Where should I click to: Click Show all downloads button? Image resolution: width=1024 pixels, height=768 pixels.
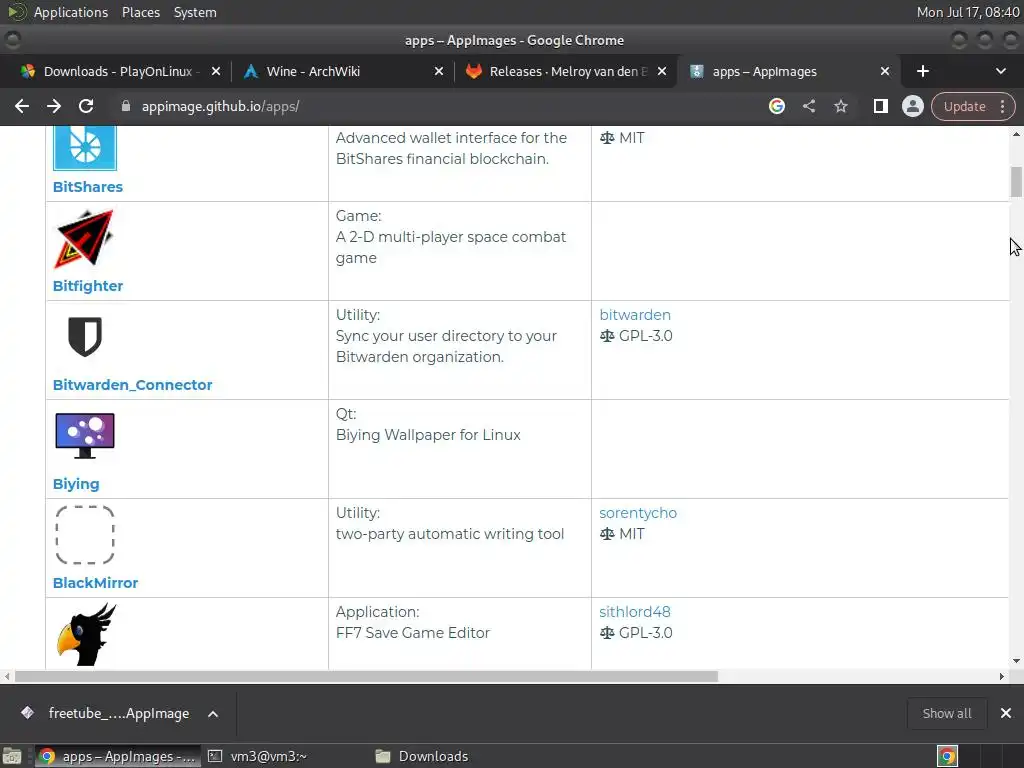[x=946, y=713]
